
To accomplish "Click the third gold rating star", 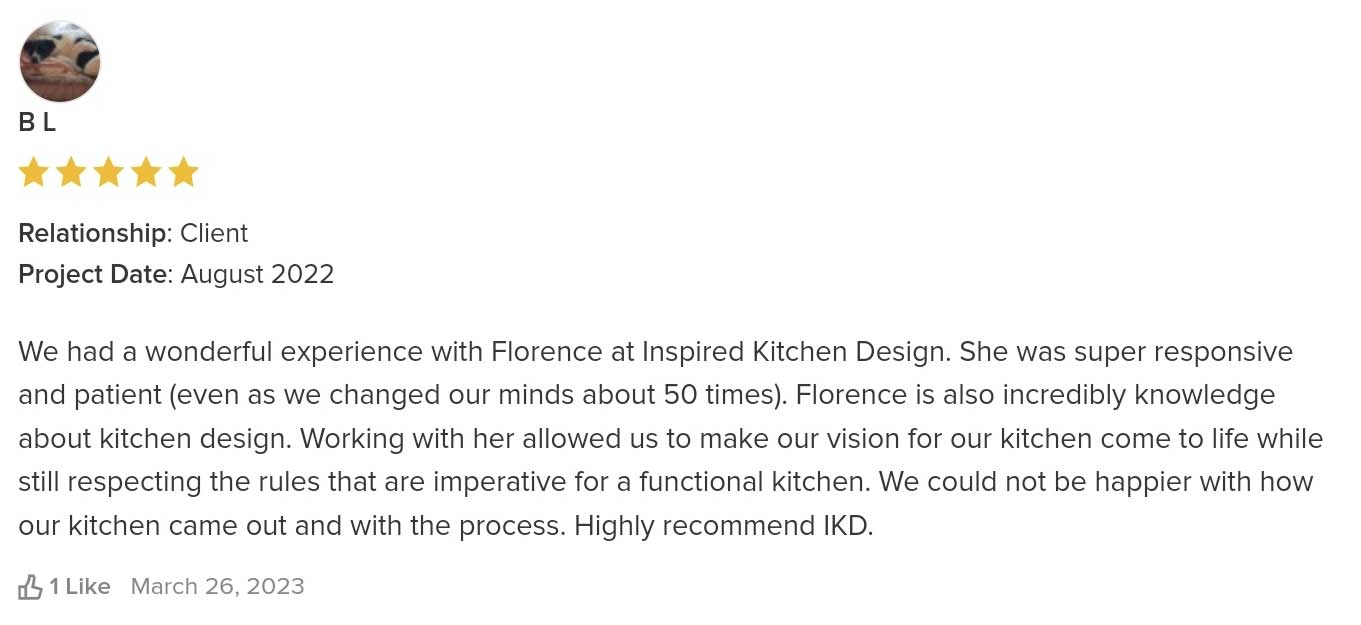I will click(108, 172).
